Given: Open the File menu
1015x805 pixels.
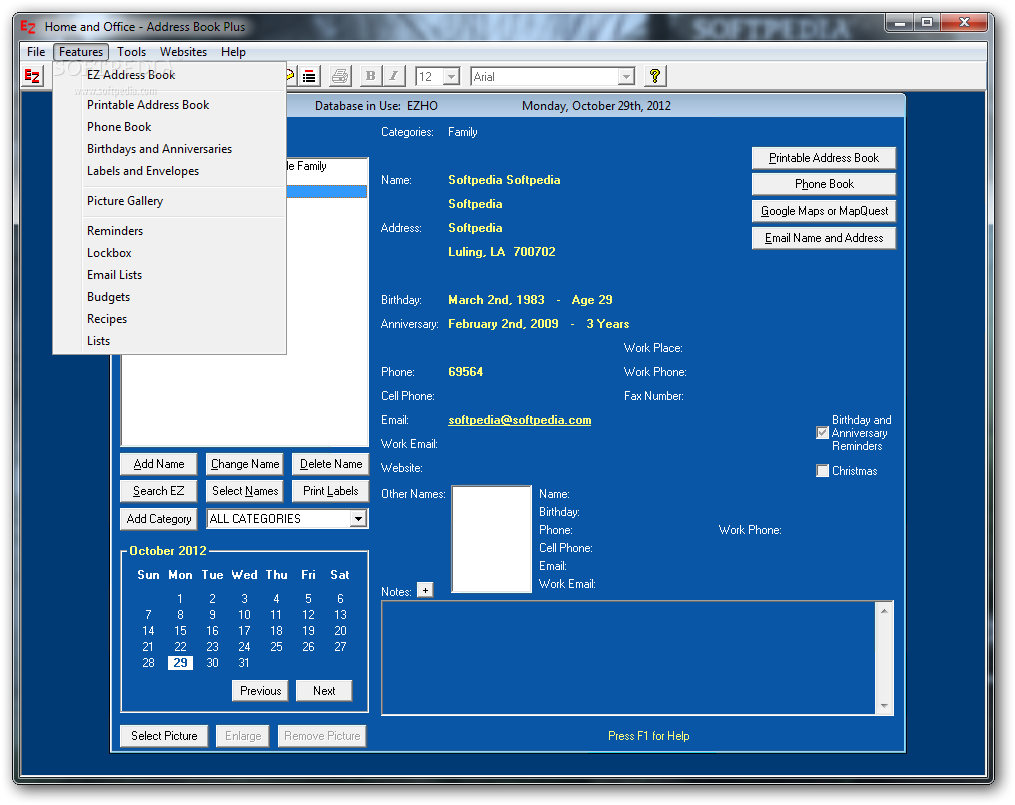Looking at the screenshot, I should (x=36, y=52).
